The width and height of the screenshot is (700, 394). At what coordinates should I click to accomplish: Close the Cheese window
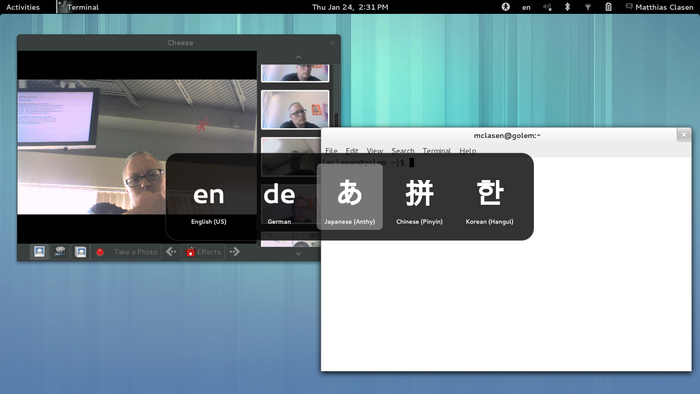click(332, 43)
